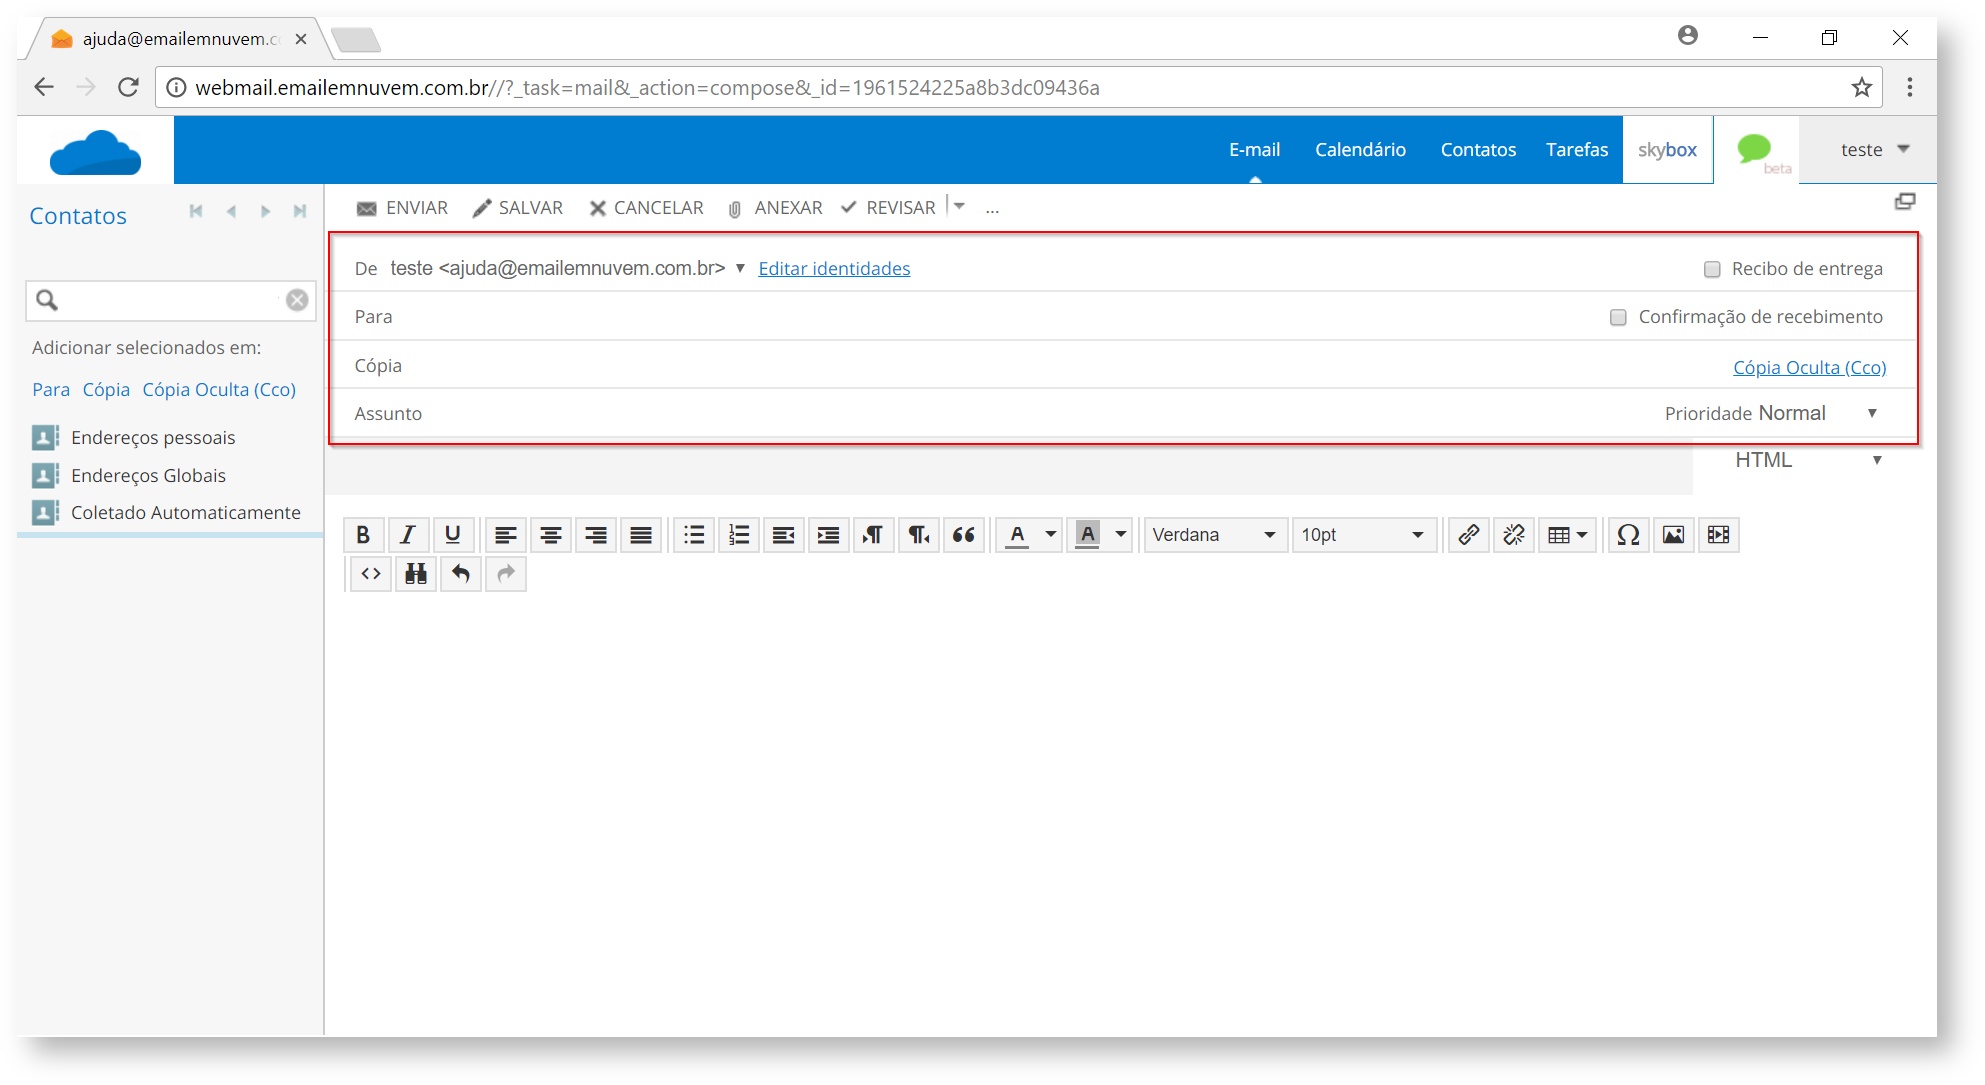Switch to the Calendário tab
This screenshot has height=1085, width=1985.
(1360, 149)
